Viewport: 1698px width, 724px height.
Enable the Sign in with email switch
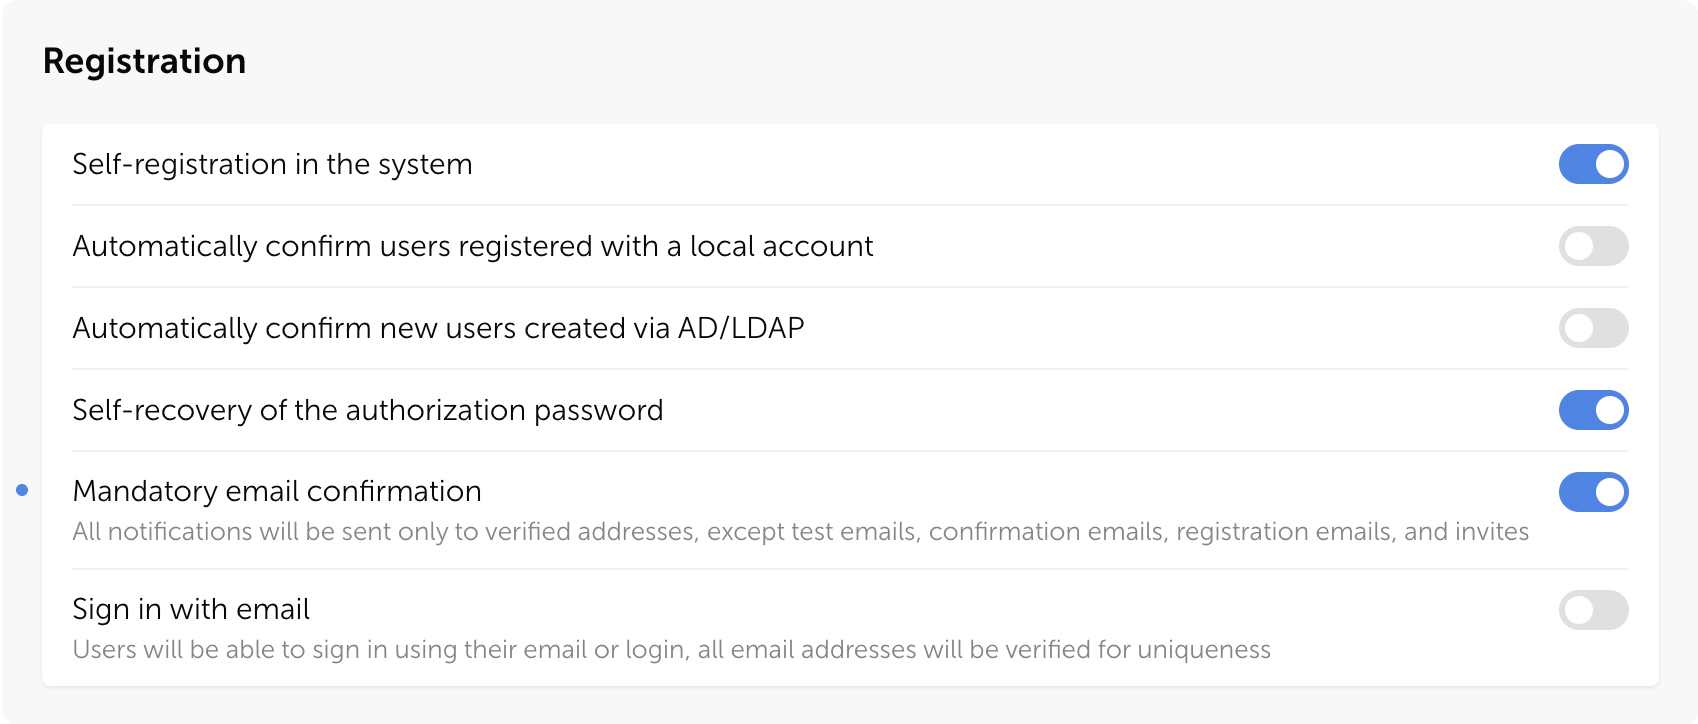click(x=1593, y=610)
